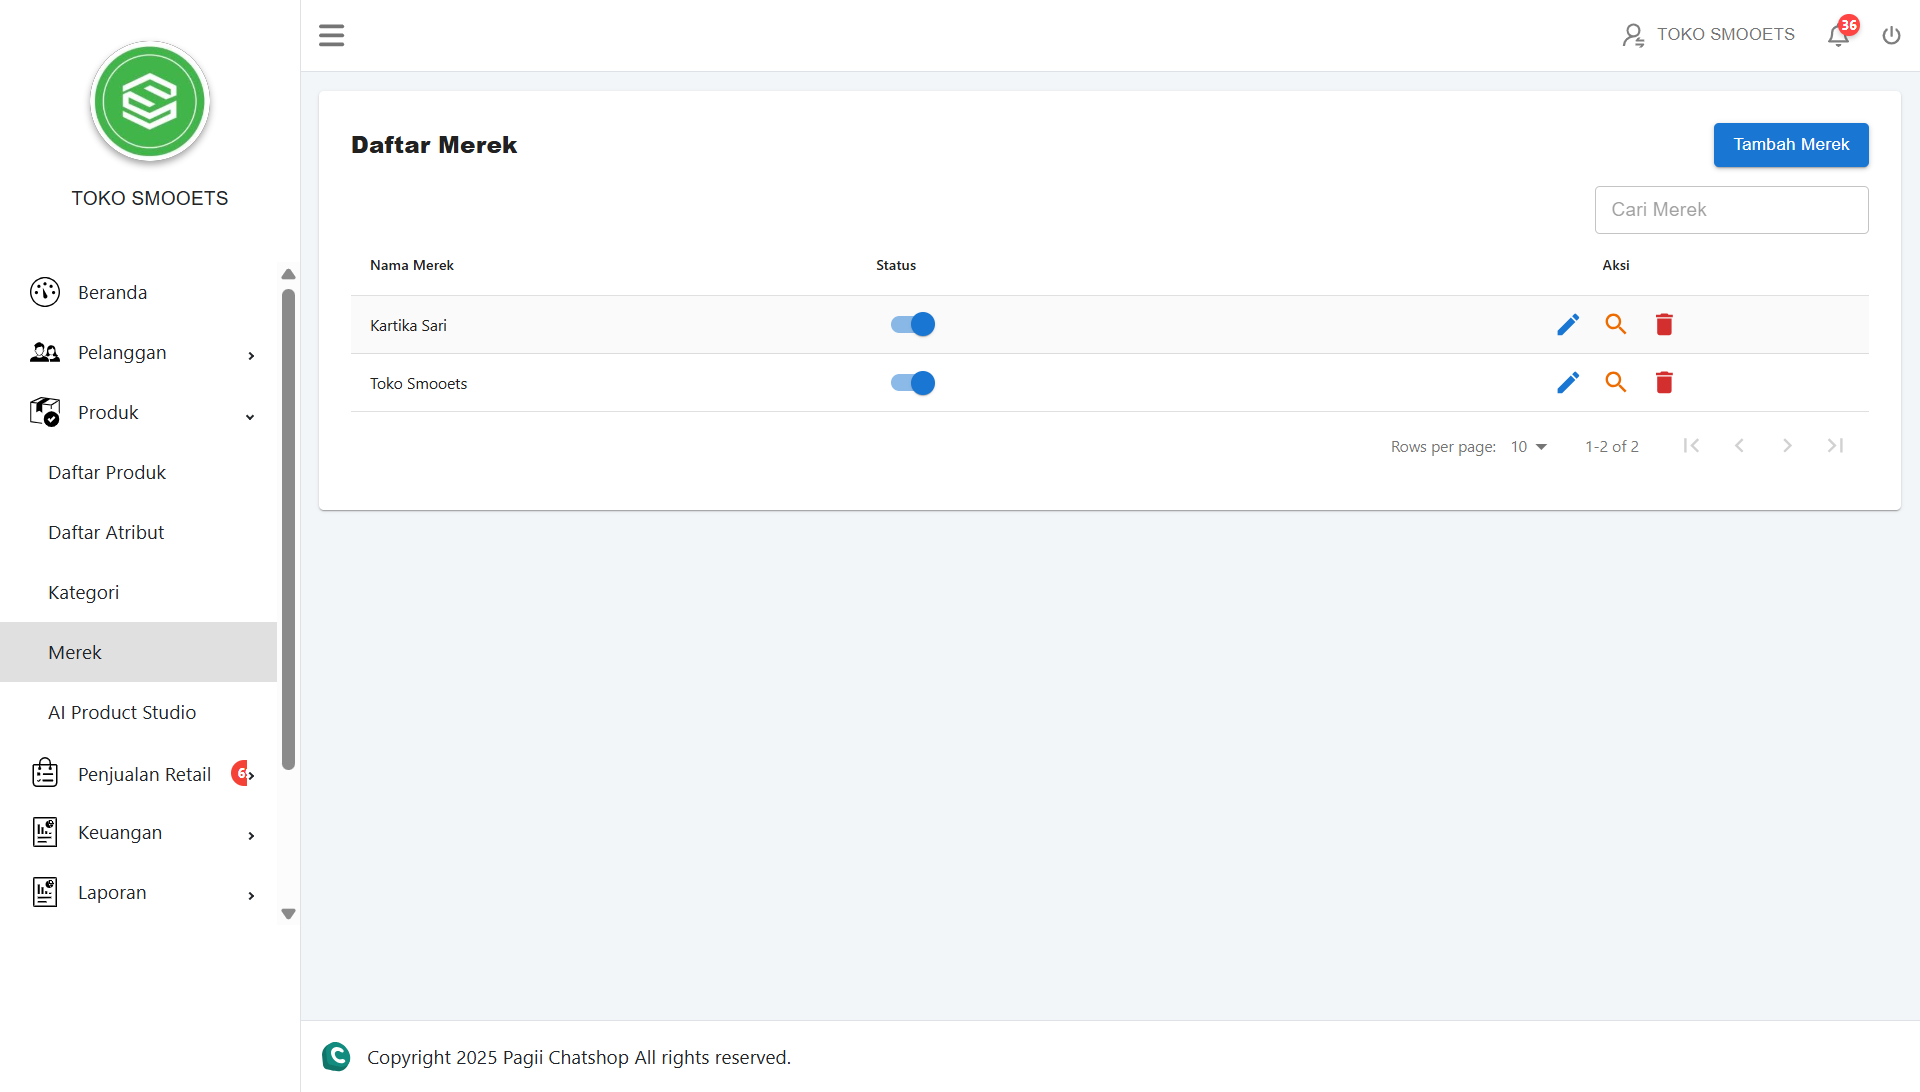Viewport: 1920px width, 1092px height.
Task: Click the power logout icon
Action: tap(1891, 35)
